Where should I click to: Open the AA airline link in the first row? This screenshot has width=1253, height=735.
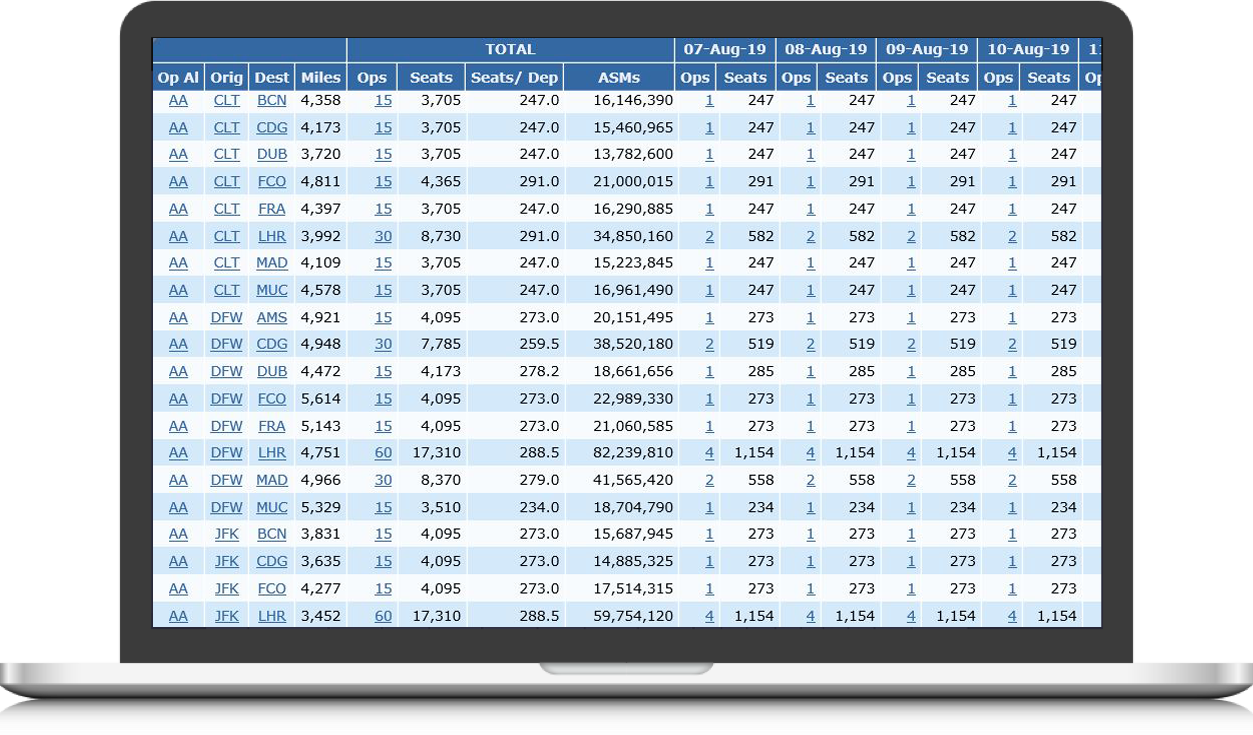click(x=178, y=100)
